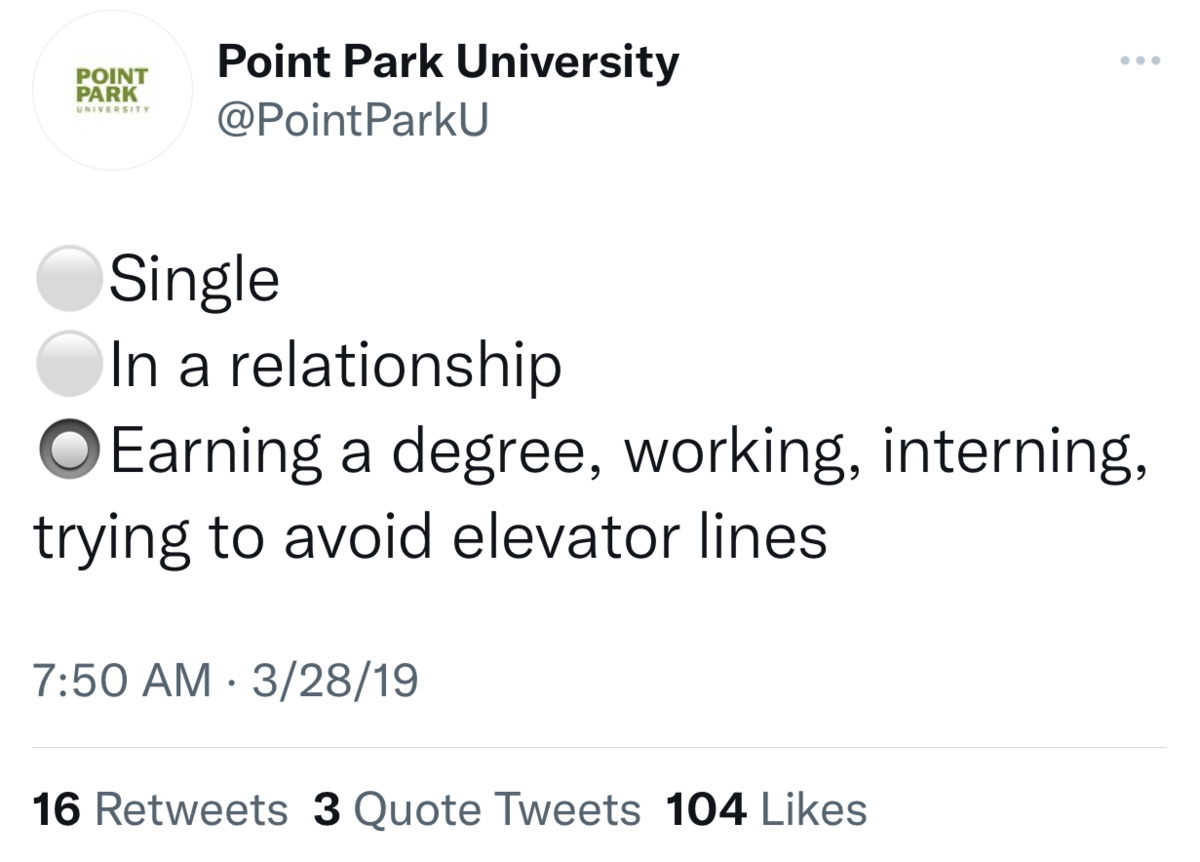Click the Point Park University profile avatar
Screen dimensions: 1200x862
(x=113, y=90)
